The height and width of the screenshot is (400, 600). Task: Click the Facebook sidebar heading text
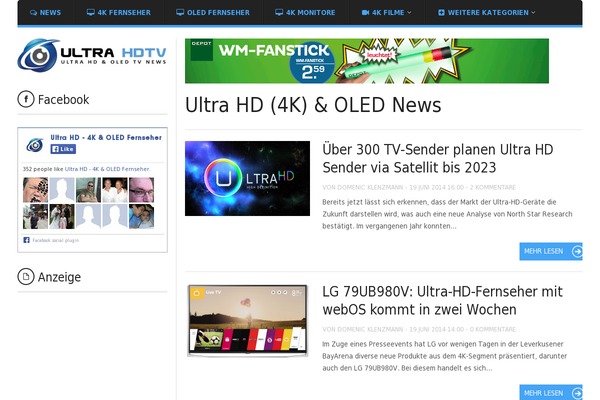[x=64, y=100]
